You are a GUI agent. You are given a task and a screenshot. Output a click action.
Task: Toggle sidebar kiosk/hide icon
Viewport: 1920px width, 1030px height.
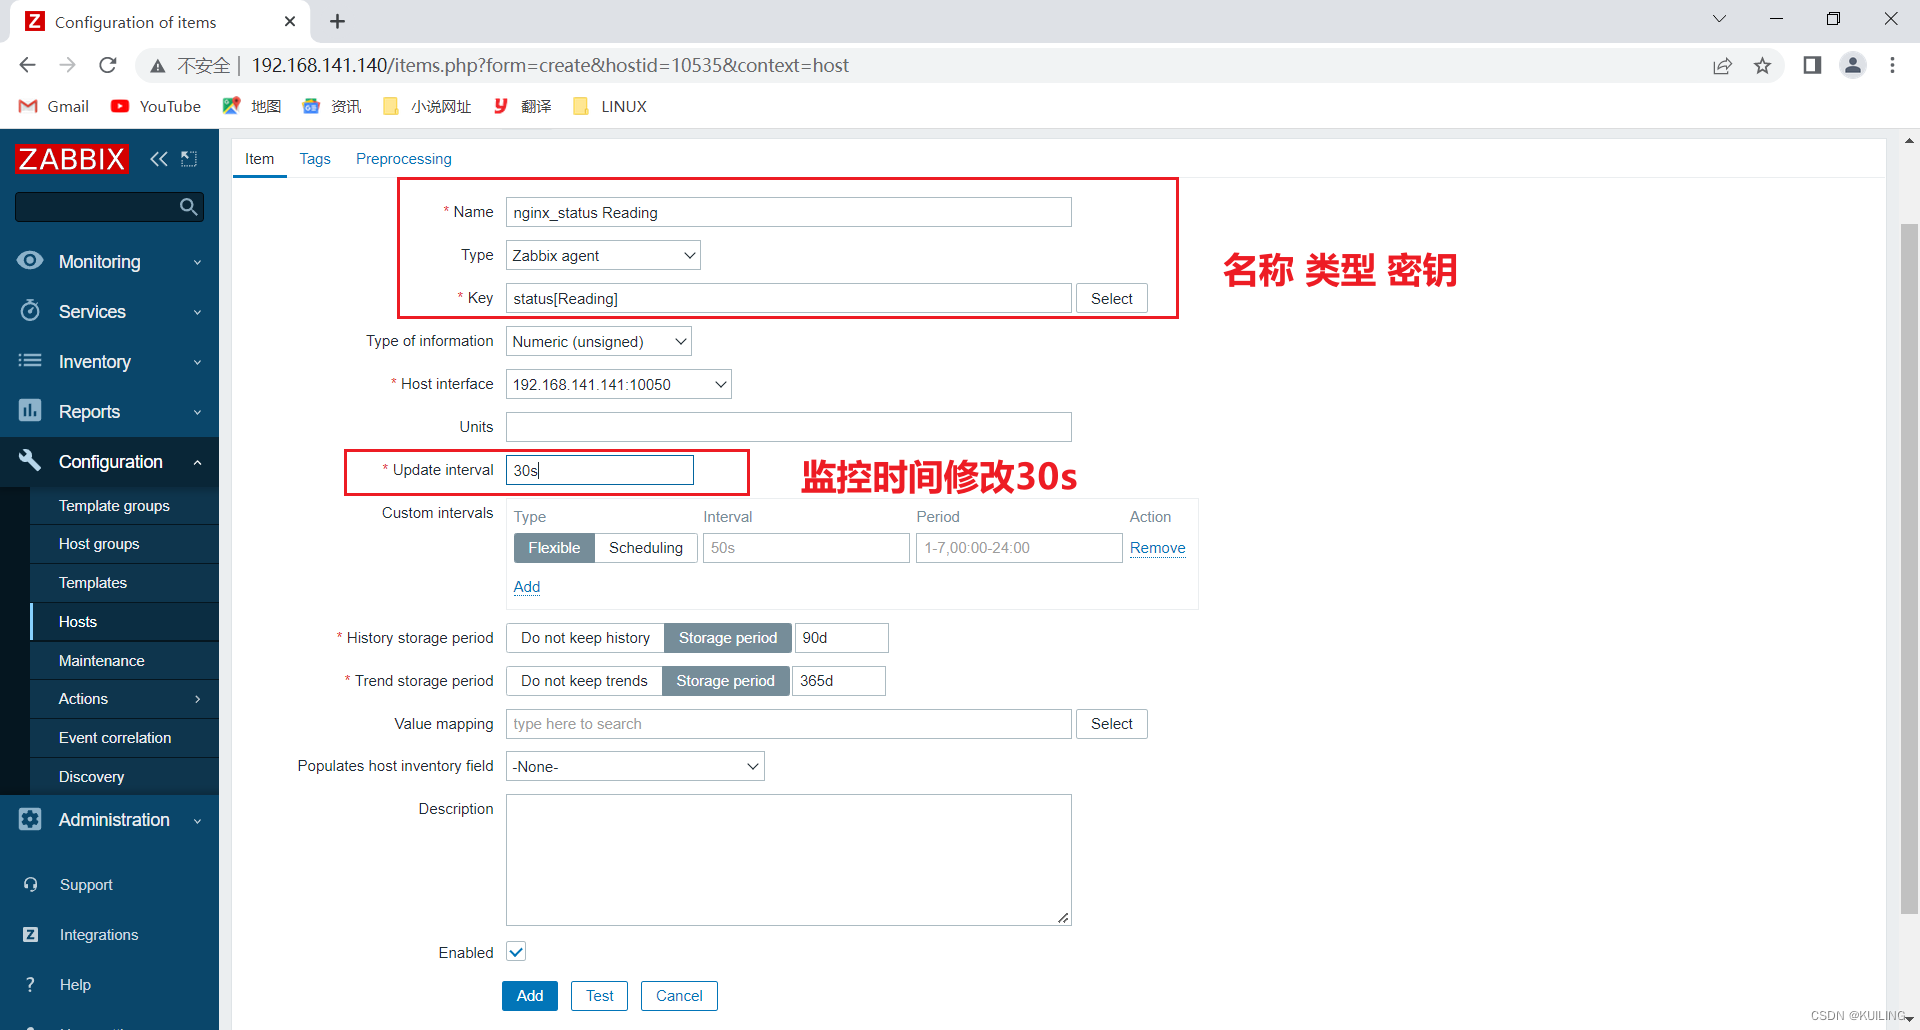pos(189,159)
